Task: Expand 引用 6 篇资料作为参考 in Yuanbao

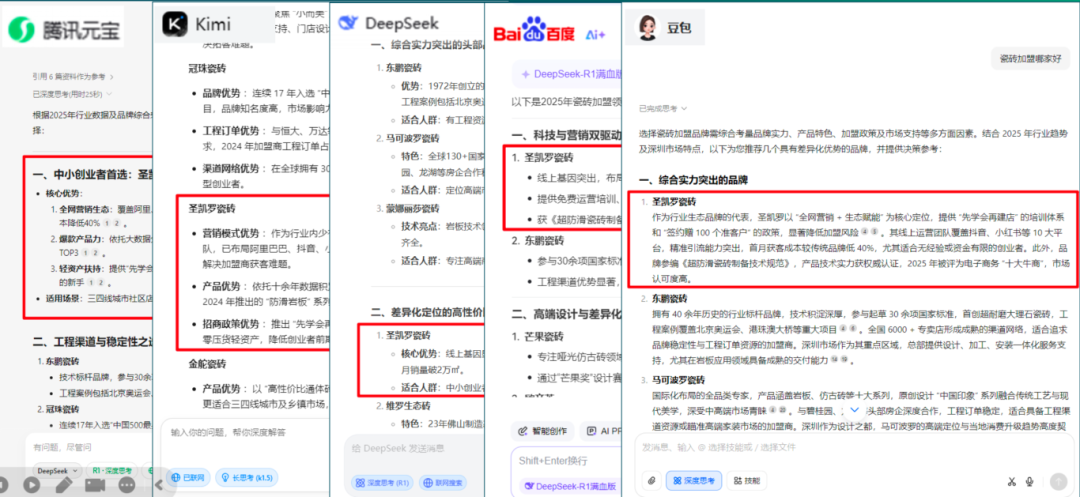Action: 73,76
